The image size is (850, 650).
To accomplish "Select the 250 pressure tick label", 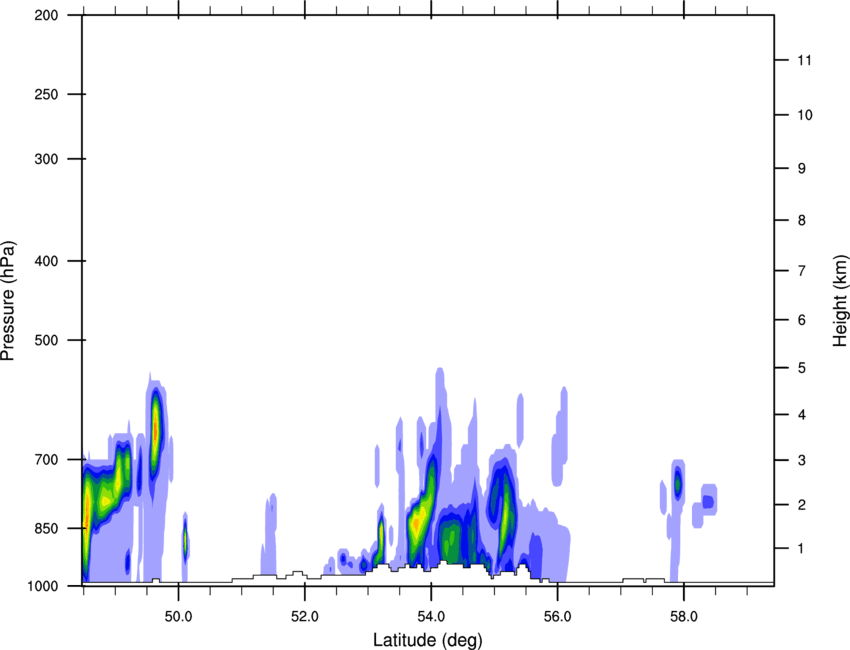I will [44, 94].
